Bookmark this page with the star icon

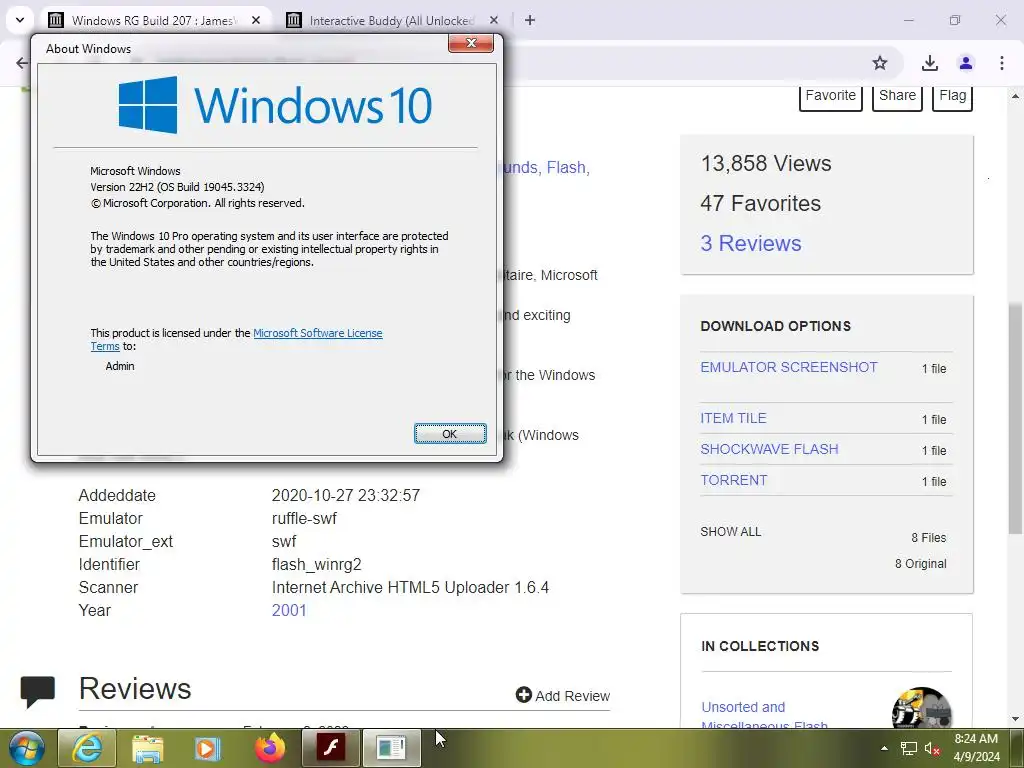click(x=880, y=63)
